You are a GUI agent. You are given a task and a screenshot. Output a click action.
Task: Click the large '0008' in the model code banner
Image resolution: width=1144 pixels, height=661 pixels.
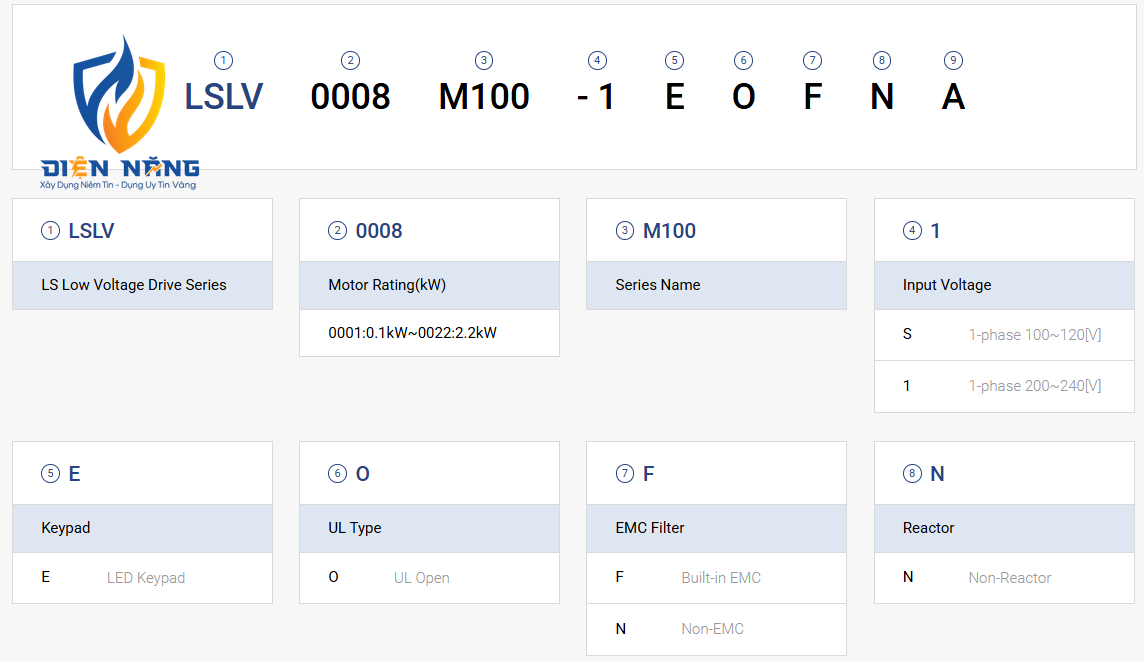(350, 97)
